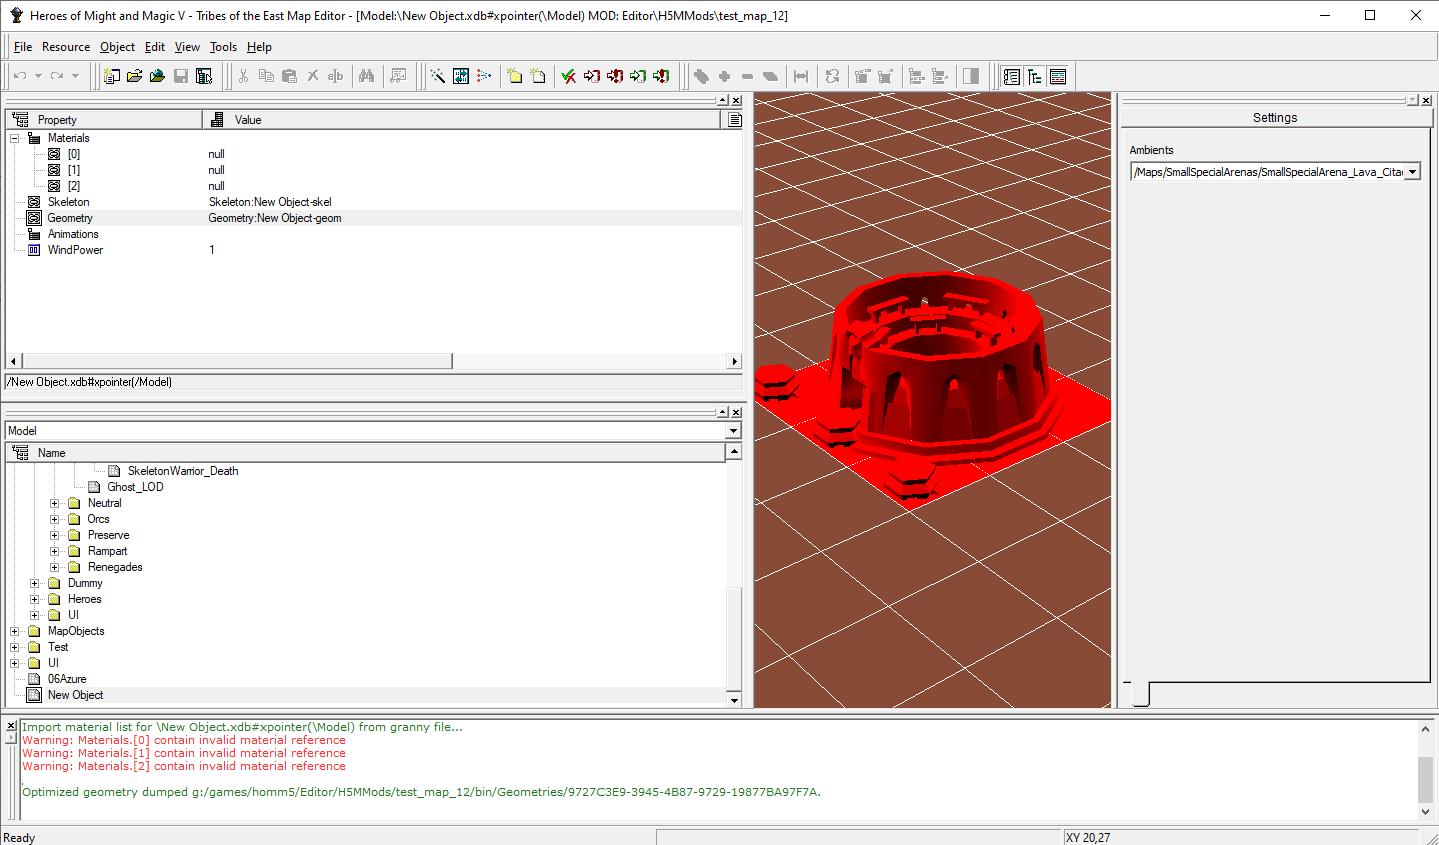Viewport: 1439px width, 845px height.
Task: Open the Ambients dropdown
Action: [1412, 172]
